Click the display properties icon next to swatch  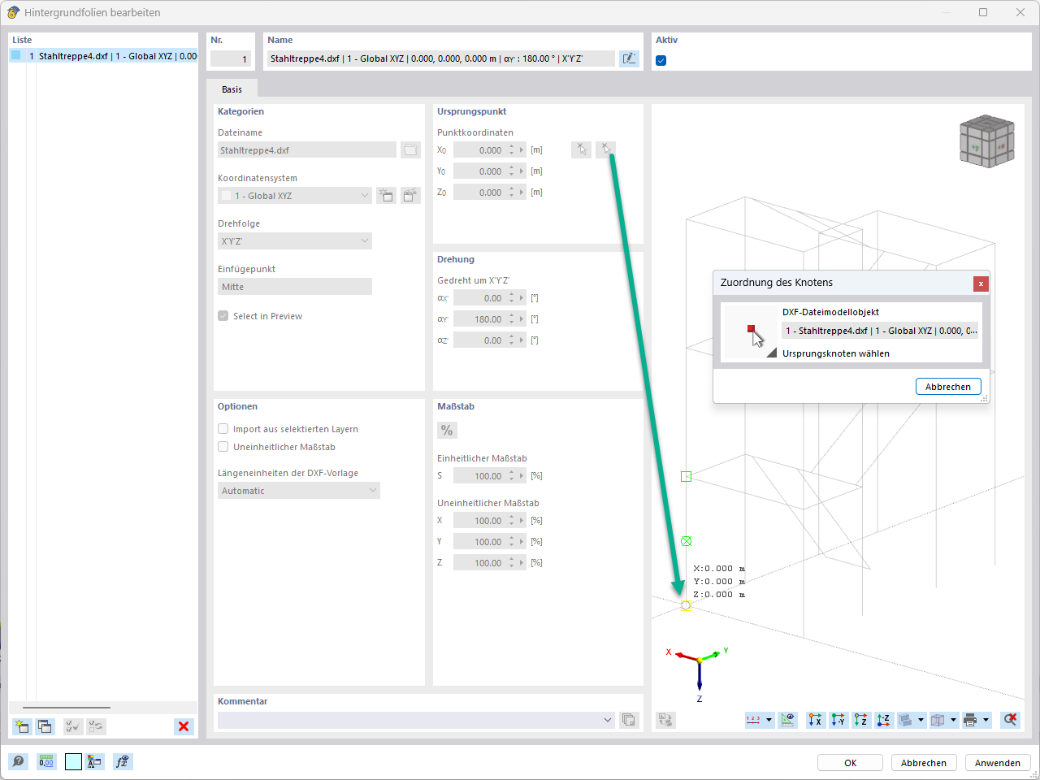[x=95, y=761]
